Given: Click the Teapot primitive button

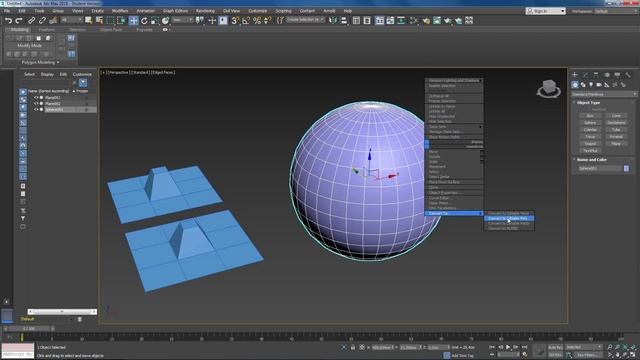Looking at the screenshot, I should click(x=590, y=144).
